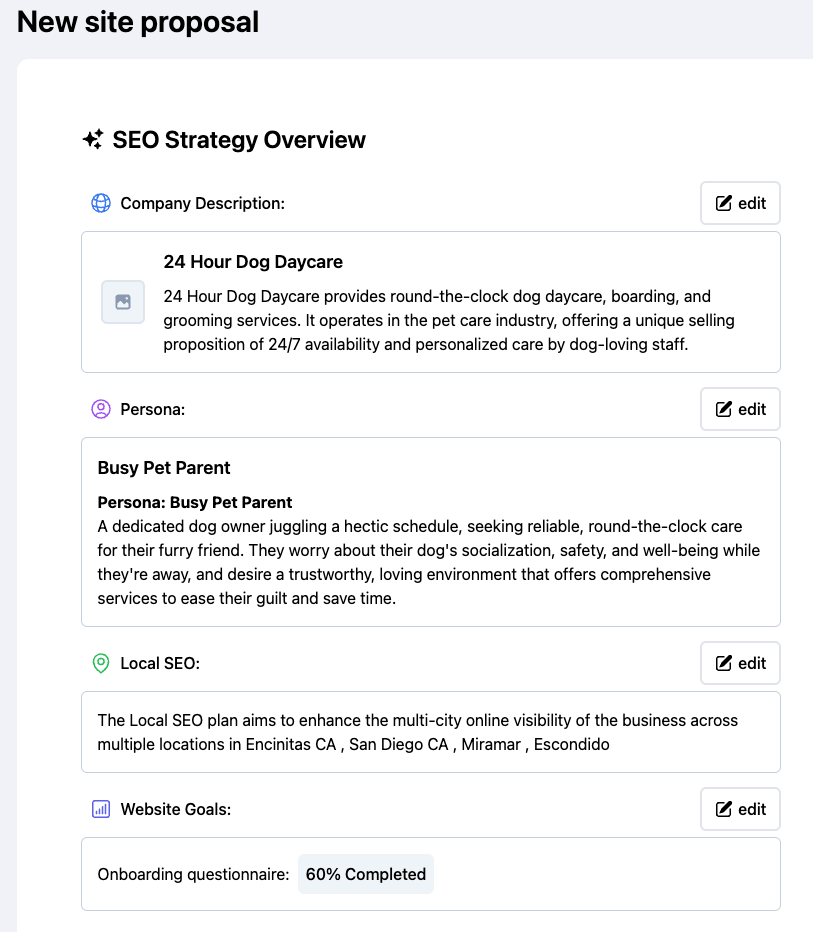This screenshot has height=932, width=813.
Task: Click the pencil icon inside Persona edit button
Action: [x=724, y=409]
